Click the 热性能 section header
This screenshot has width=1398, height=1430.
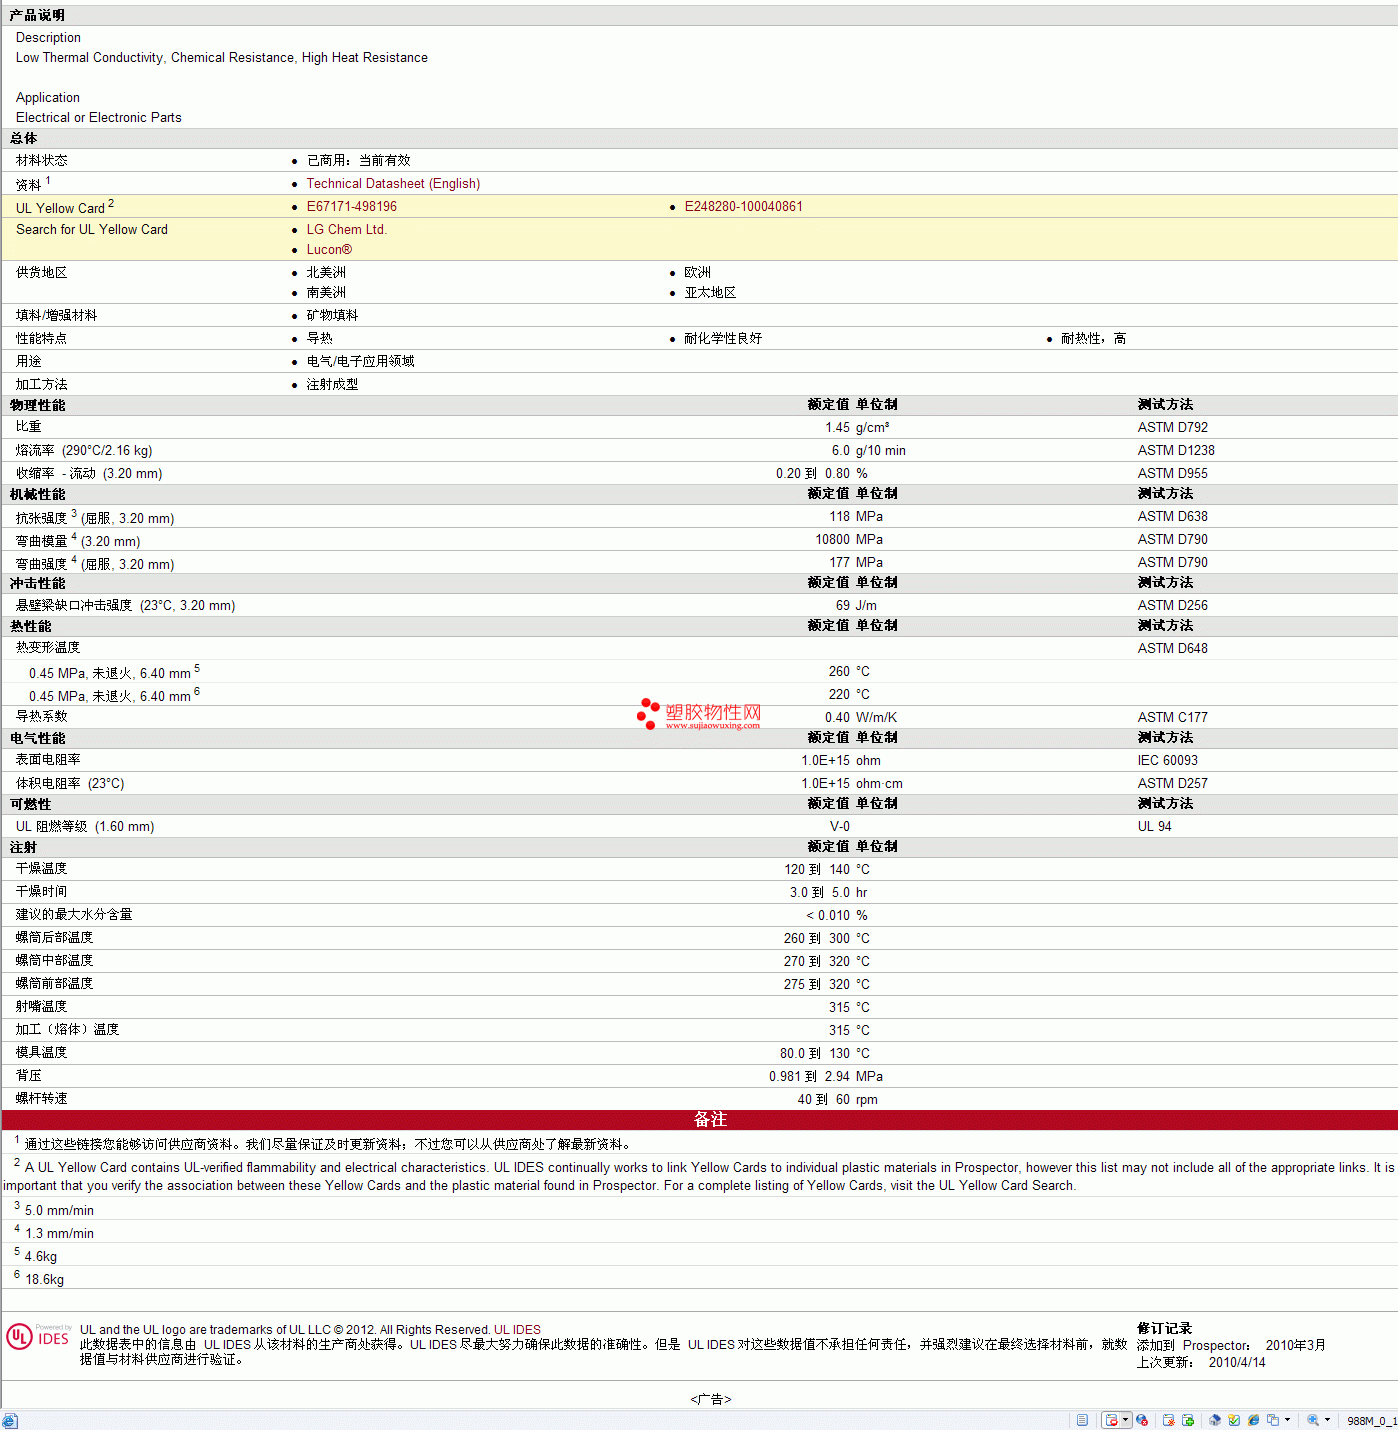(30, 627)
